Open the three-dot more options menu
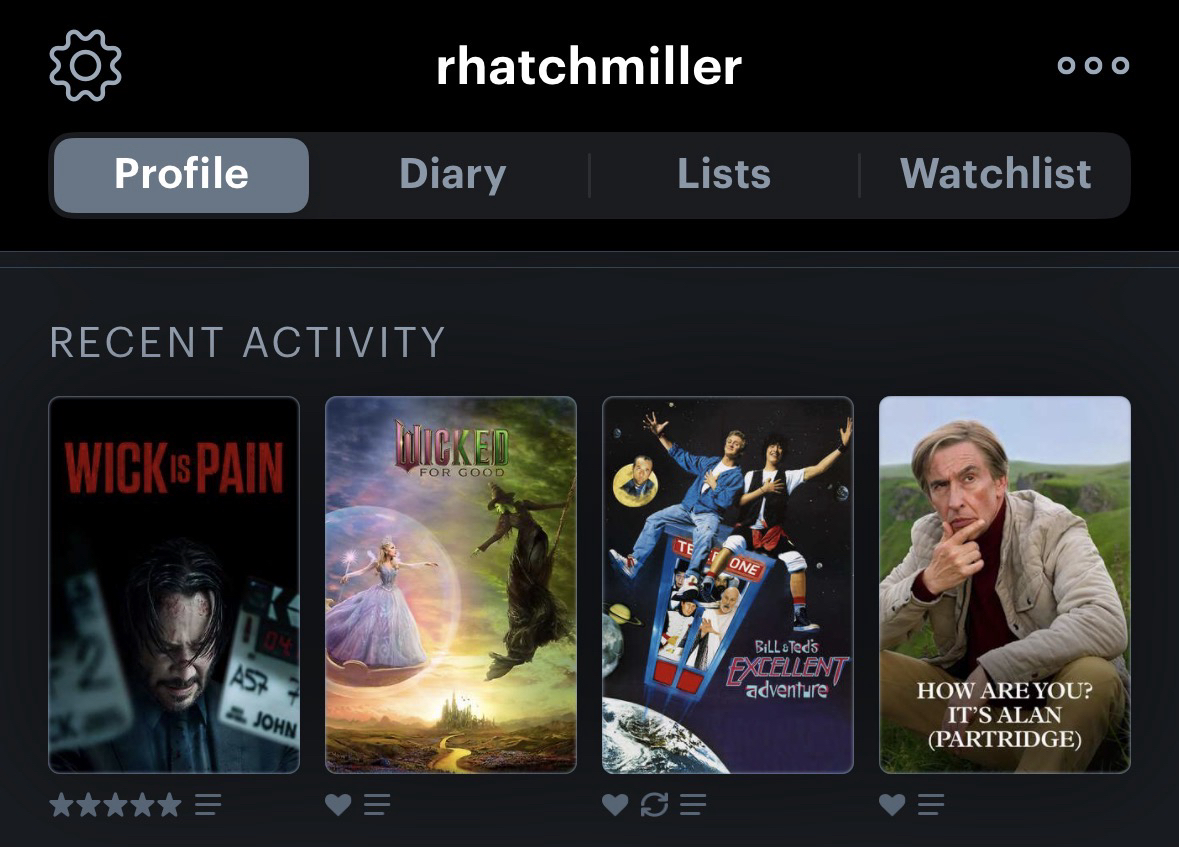 click(1093, 65)
